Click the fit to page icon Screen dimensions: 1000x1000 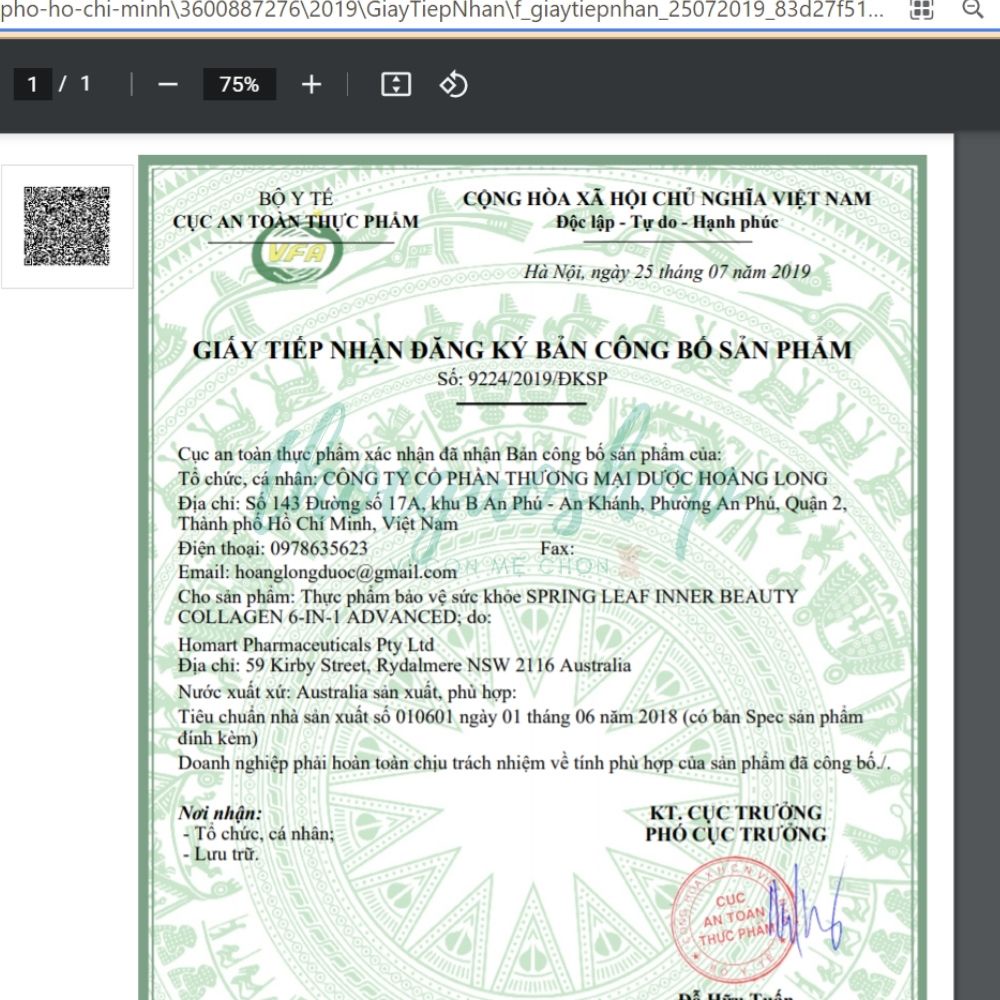click(396, 85)
